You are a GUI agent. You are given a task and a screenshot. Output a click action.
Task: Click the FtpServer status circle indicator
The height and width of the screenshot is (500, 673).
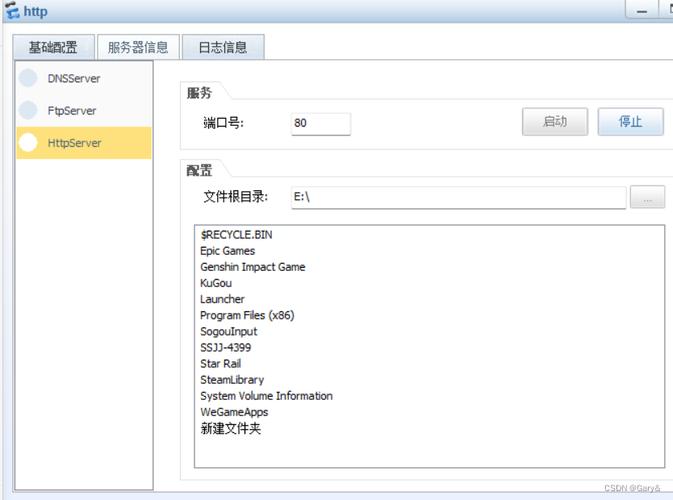[x=28, y=110]
